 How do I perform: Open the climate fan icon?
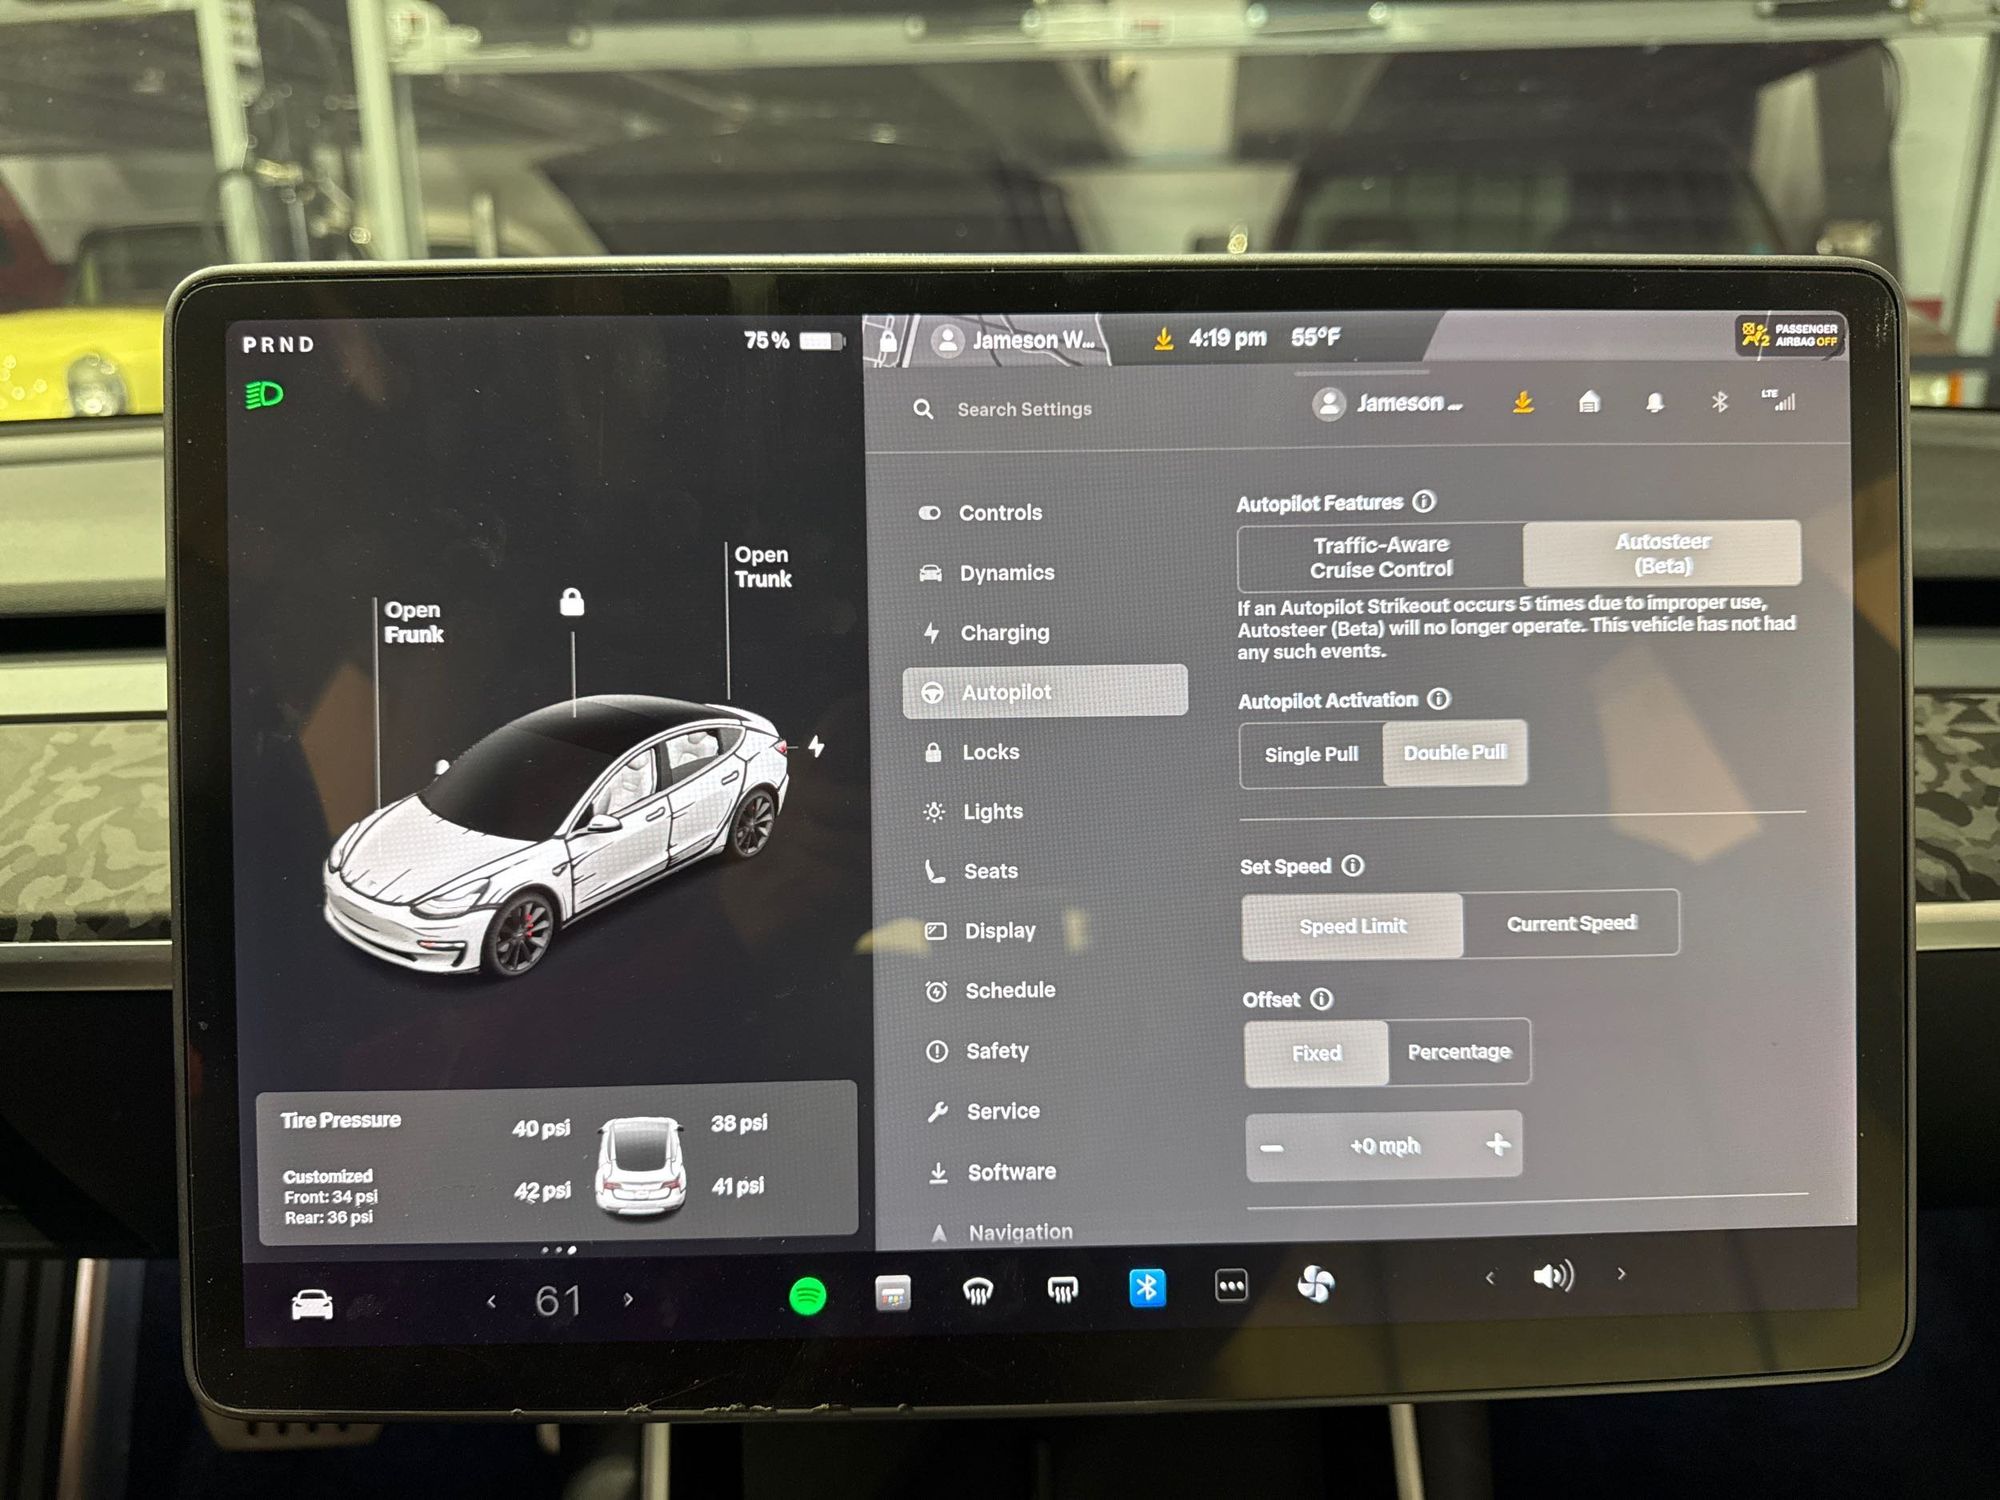tap(1315, 1284)
